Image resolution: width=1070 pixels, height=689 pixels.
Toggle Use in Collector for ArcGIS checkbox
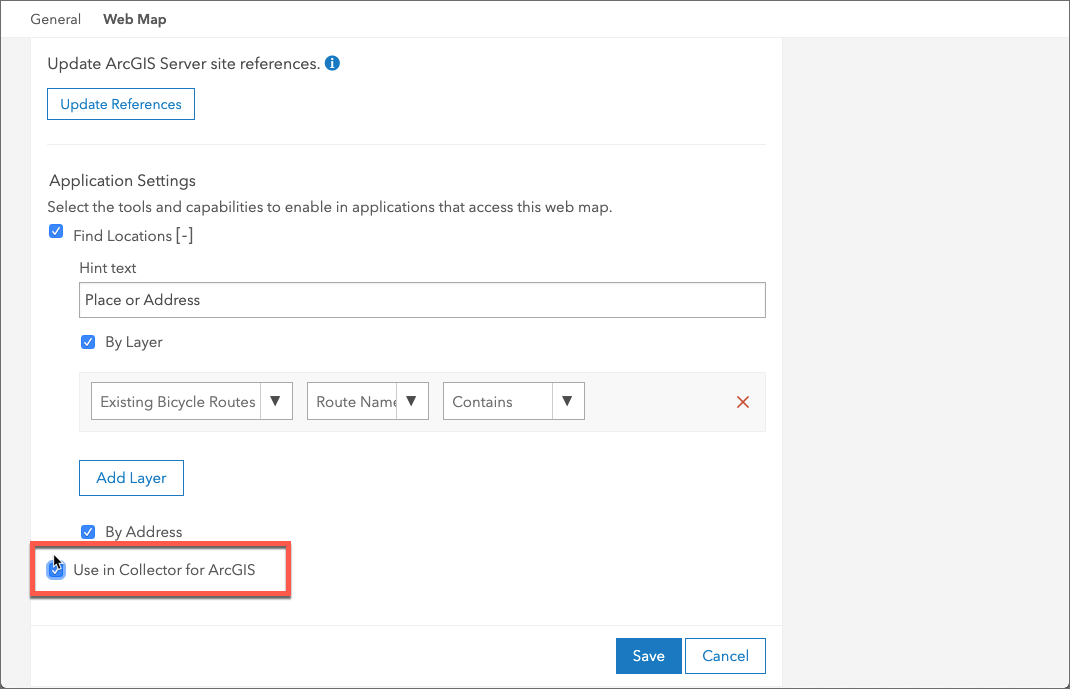[56, 569]
